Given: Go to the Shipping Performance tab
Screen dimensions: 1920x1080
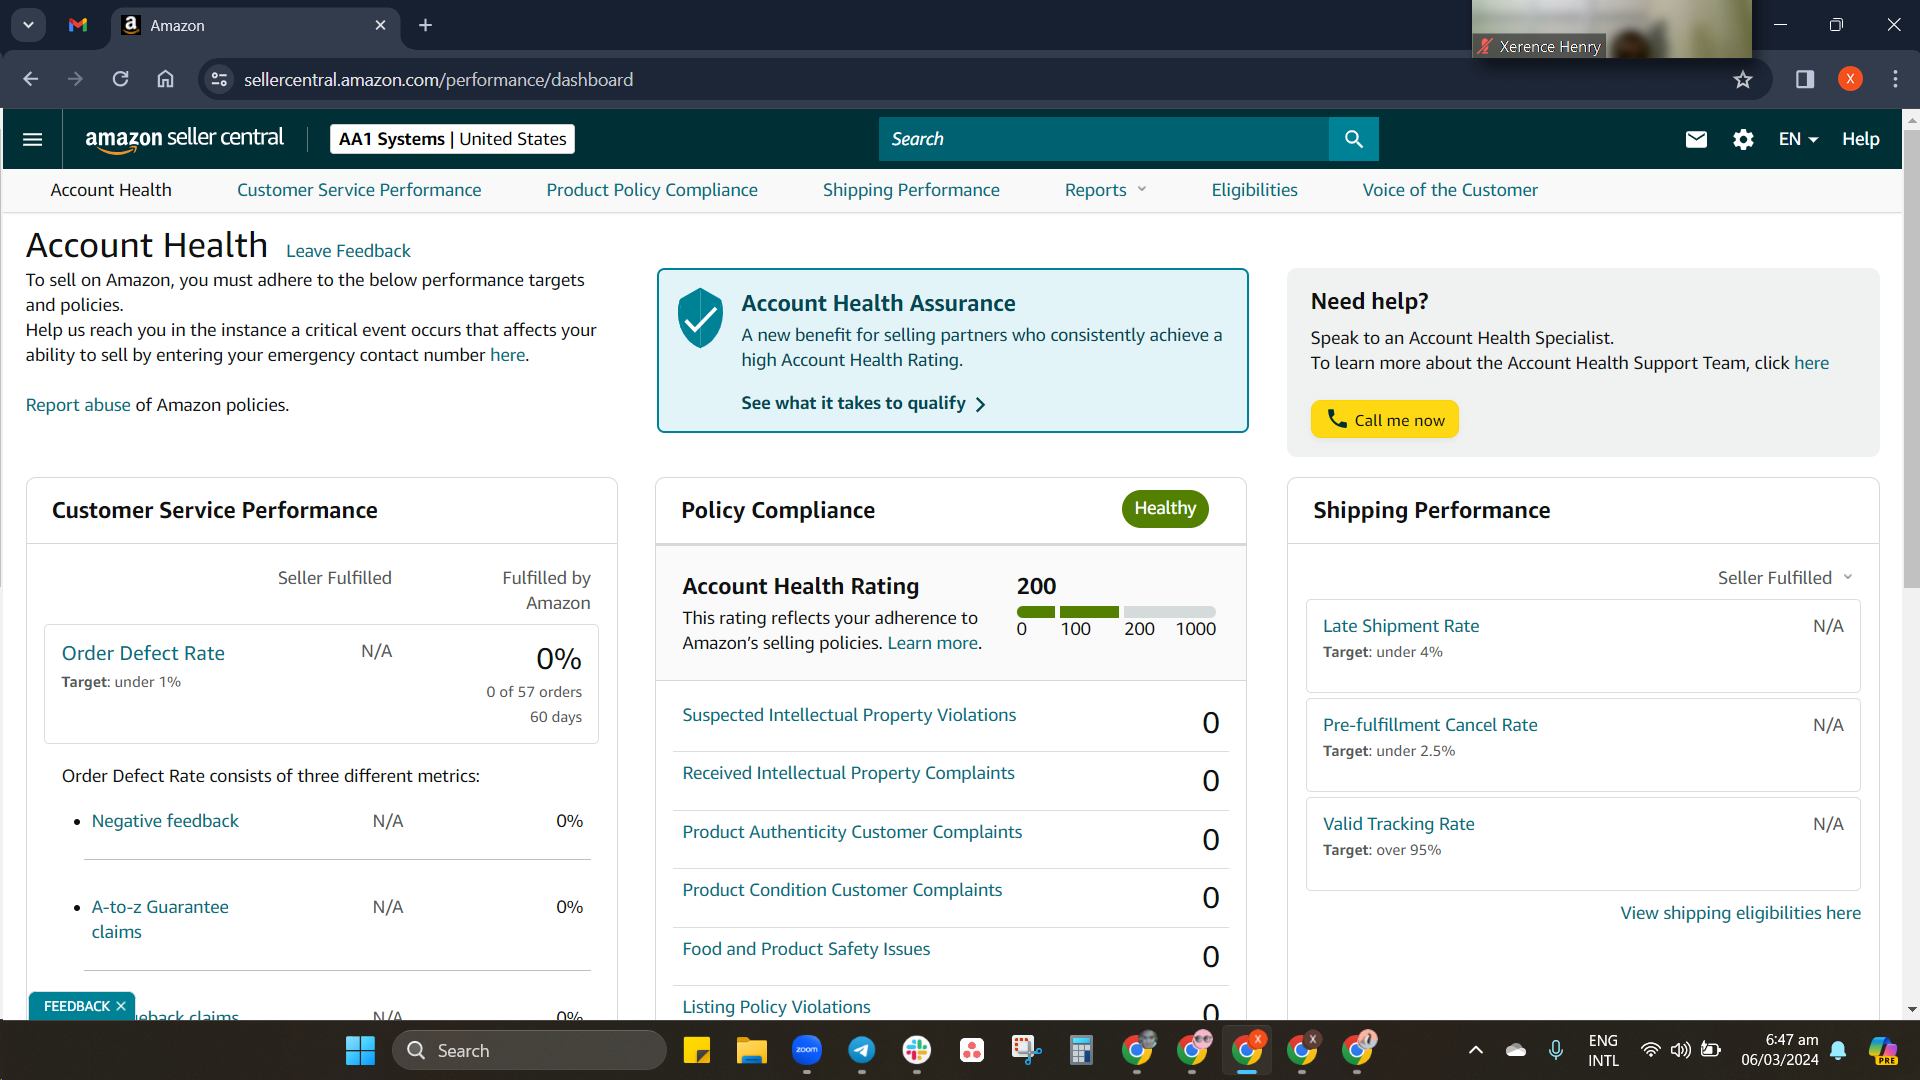Looking at the screenshot, I should click(911, 190).
